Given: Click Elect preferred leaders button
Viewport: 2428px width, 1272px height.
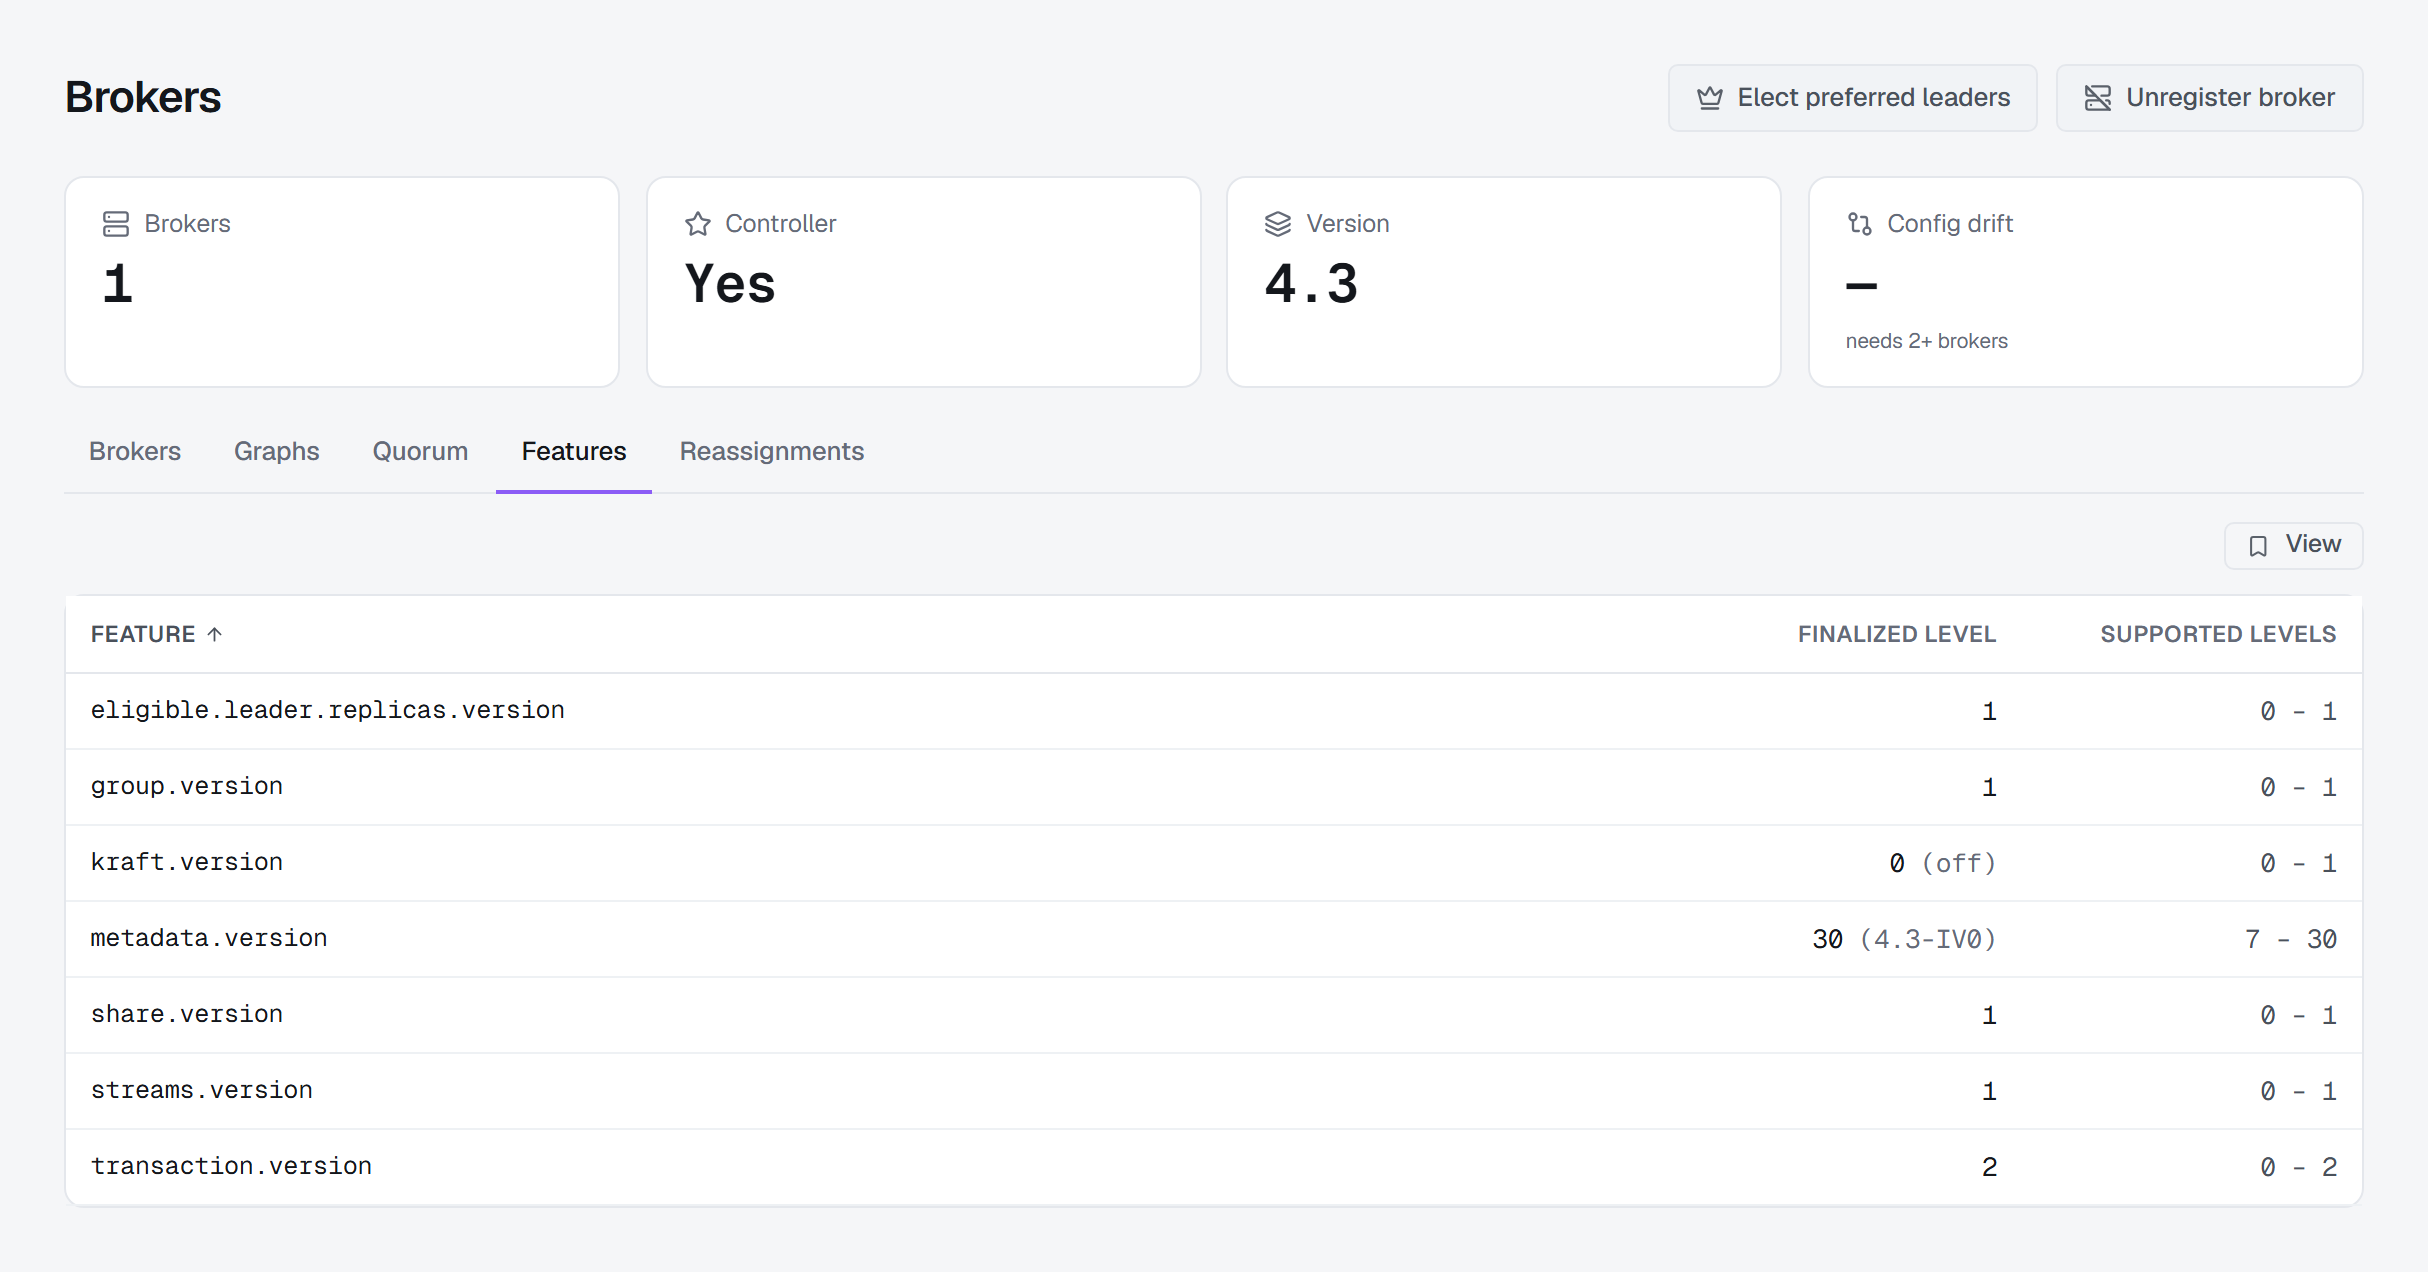Looking at the screenshot, I should point(1853,98).
